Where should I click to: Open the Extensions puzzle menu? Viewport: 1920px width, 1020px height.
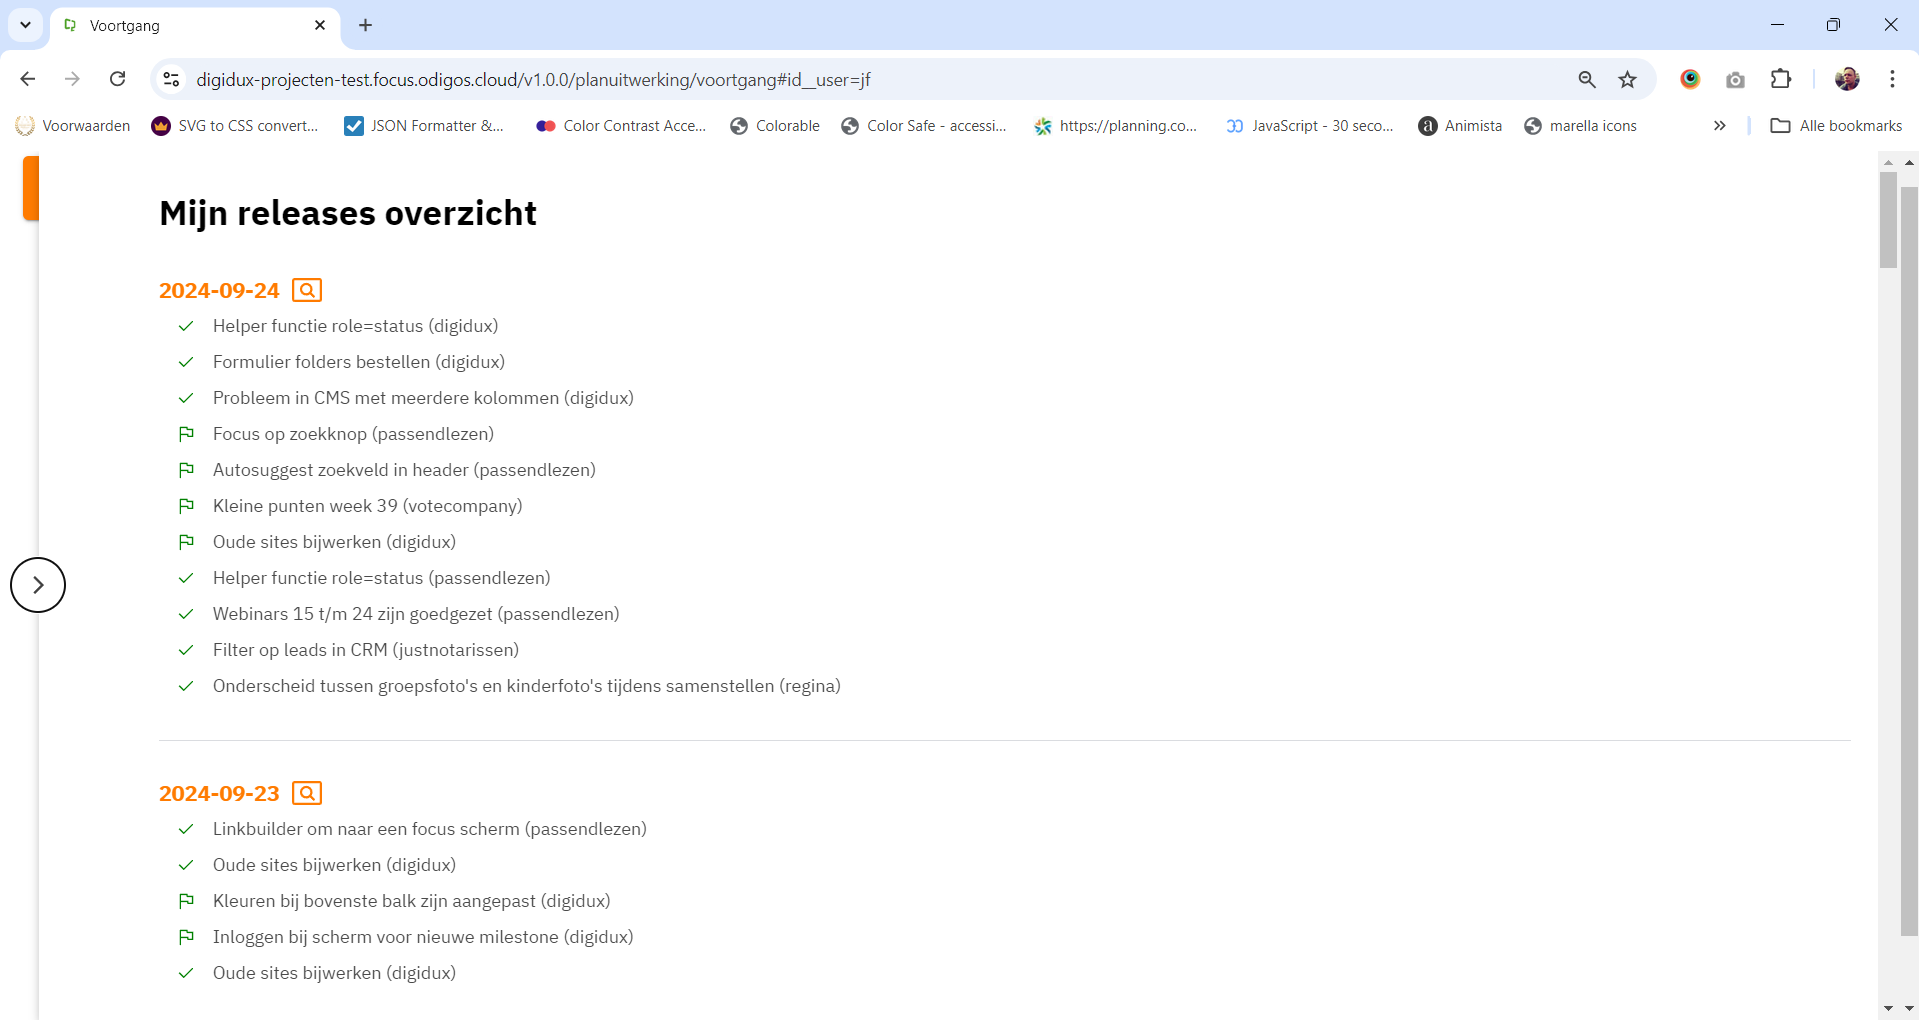[1781, 79]
